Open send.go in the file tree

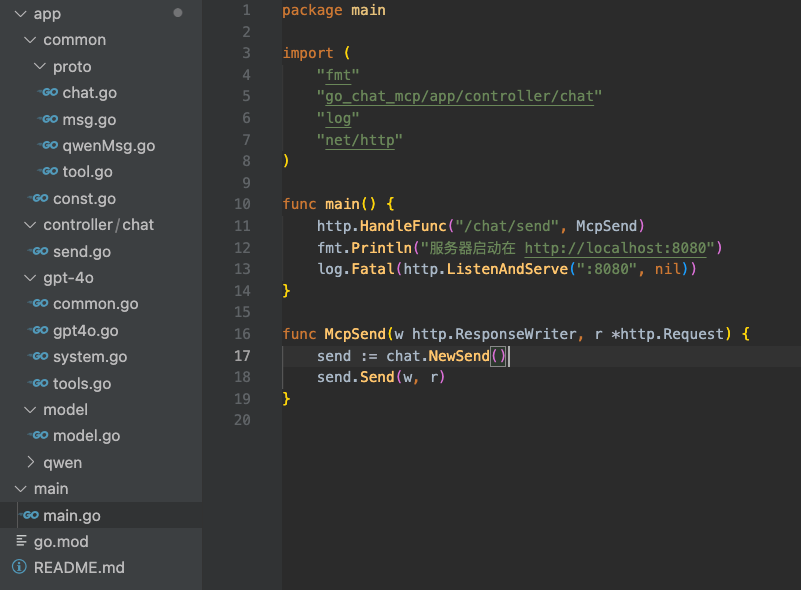(82, 252)
